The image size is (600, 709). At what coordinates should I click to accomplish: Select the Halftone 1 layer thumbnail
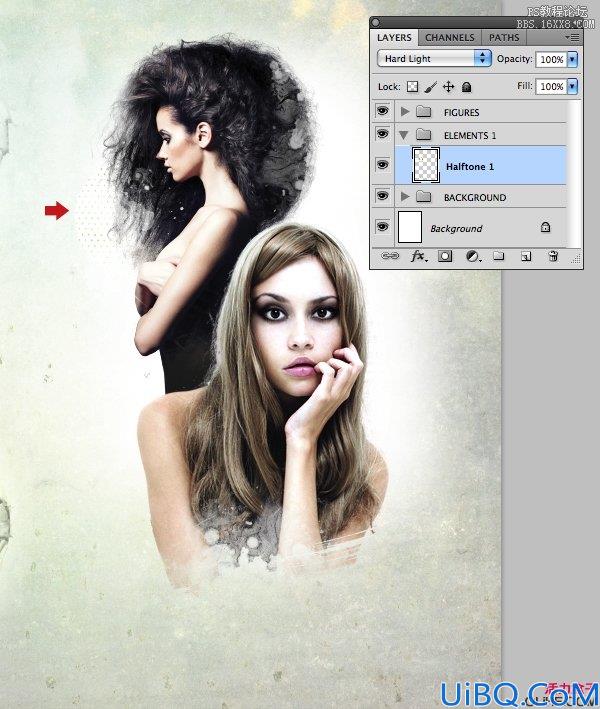426,165
